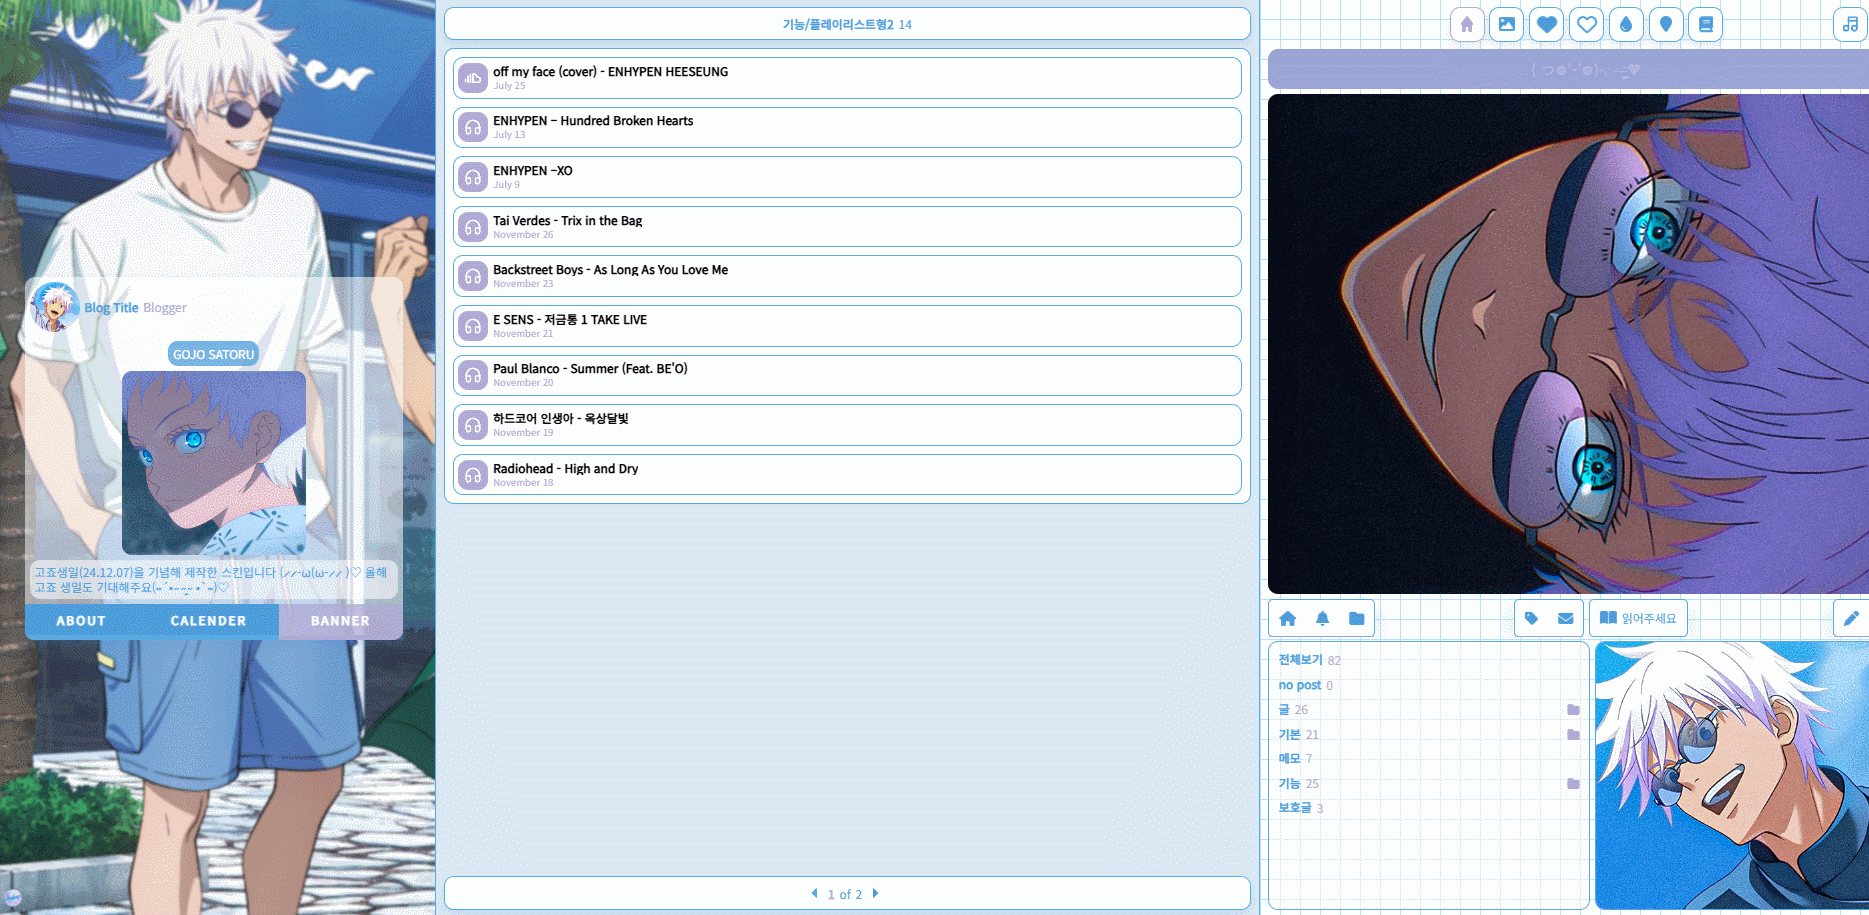The image size is (1869, 915).
Task: Open the no post category
Action: tap(1300, 685)
